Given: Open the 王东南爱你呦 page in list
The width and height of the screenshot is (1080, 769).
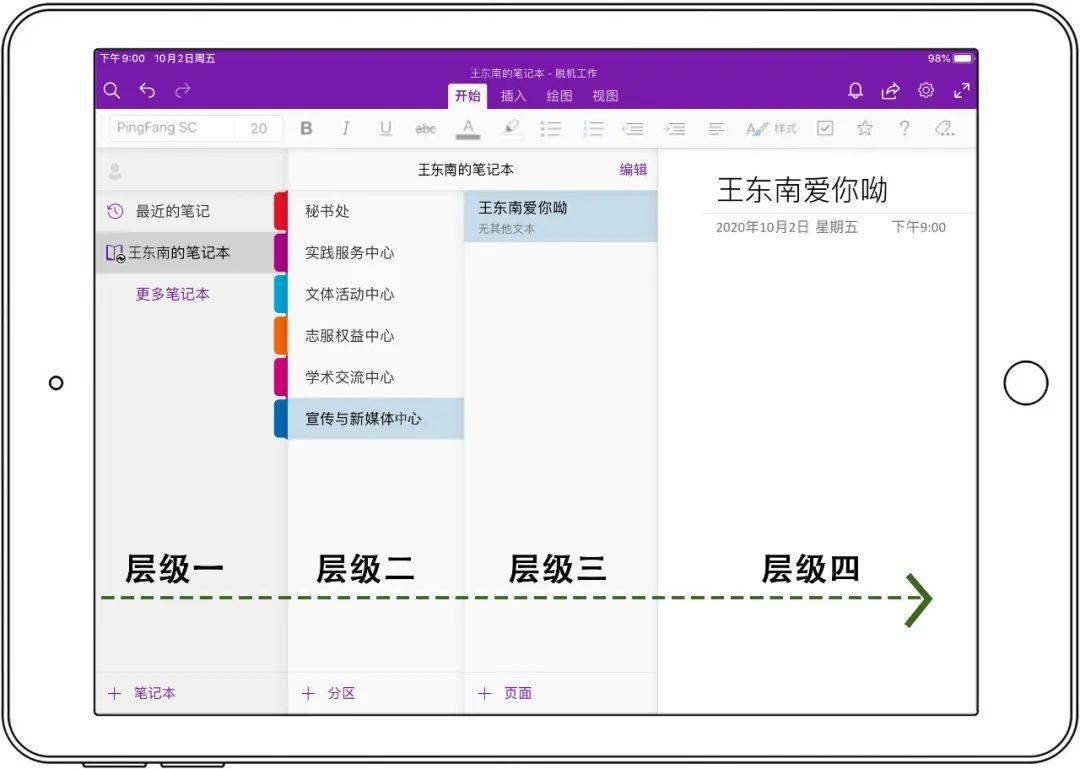Looking at the screenshot, I should coord(561,216).
